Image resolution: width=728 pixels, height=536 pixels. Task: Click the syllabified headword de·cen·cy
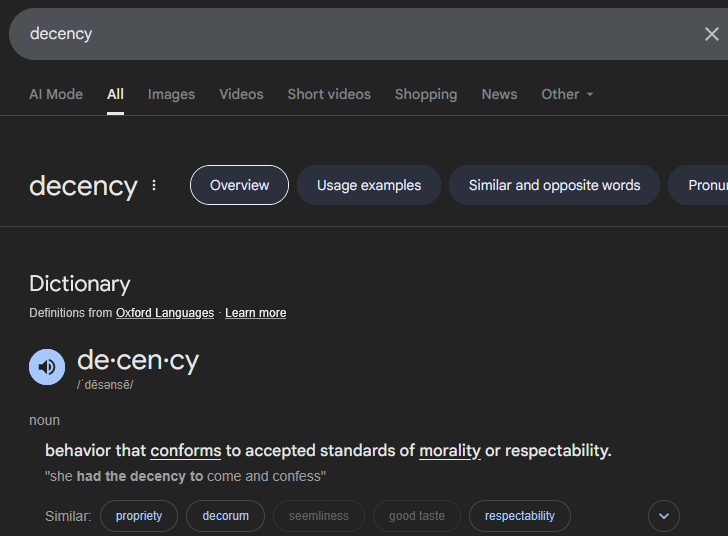138,360
